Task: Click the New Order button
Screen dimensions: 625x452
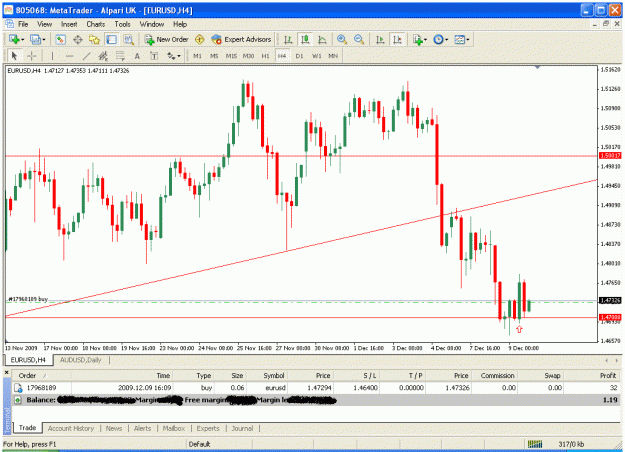Action: point(167,39)
